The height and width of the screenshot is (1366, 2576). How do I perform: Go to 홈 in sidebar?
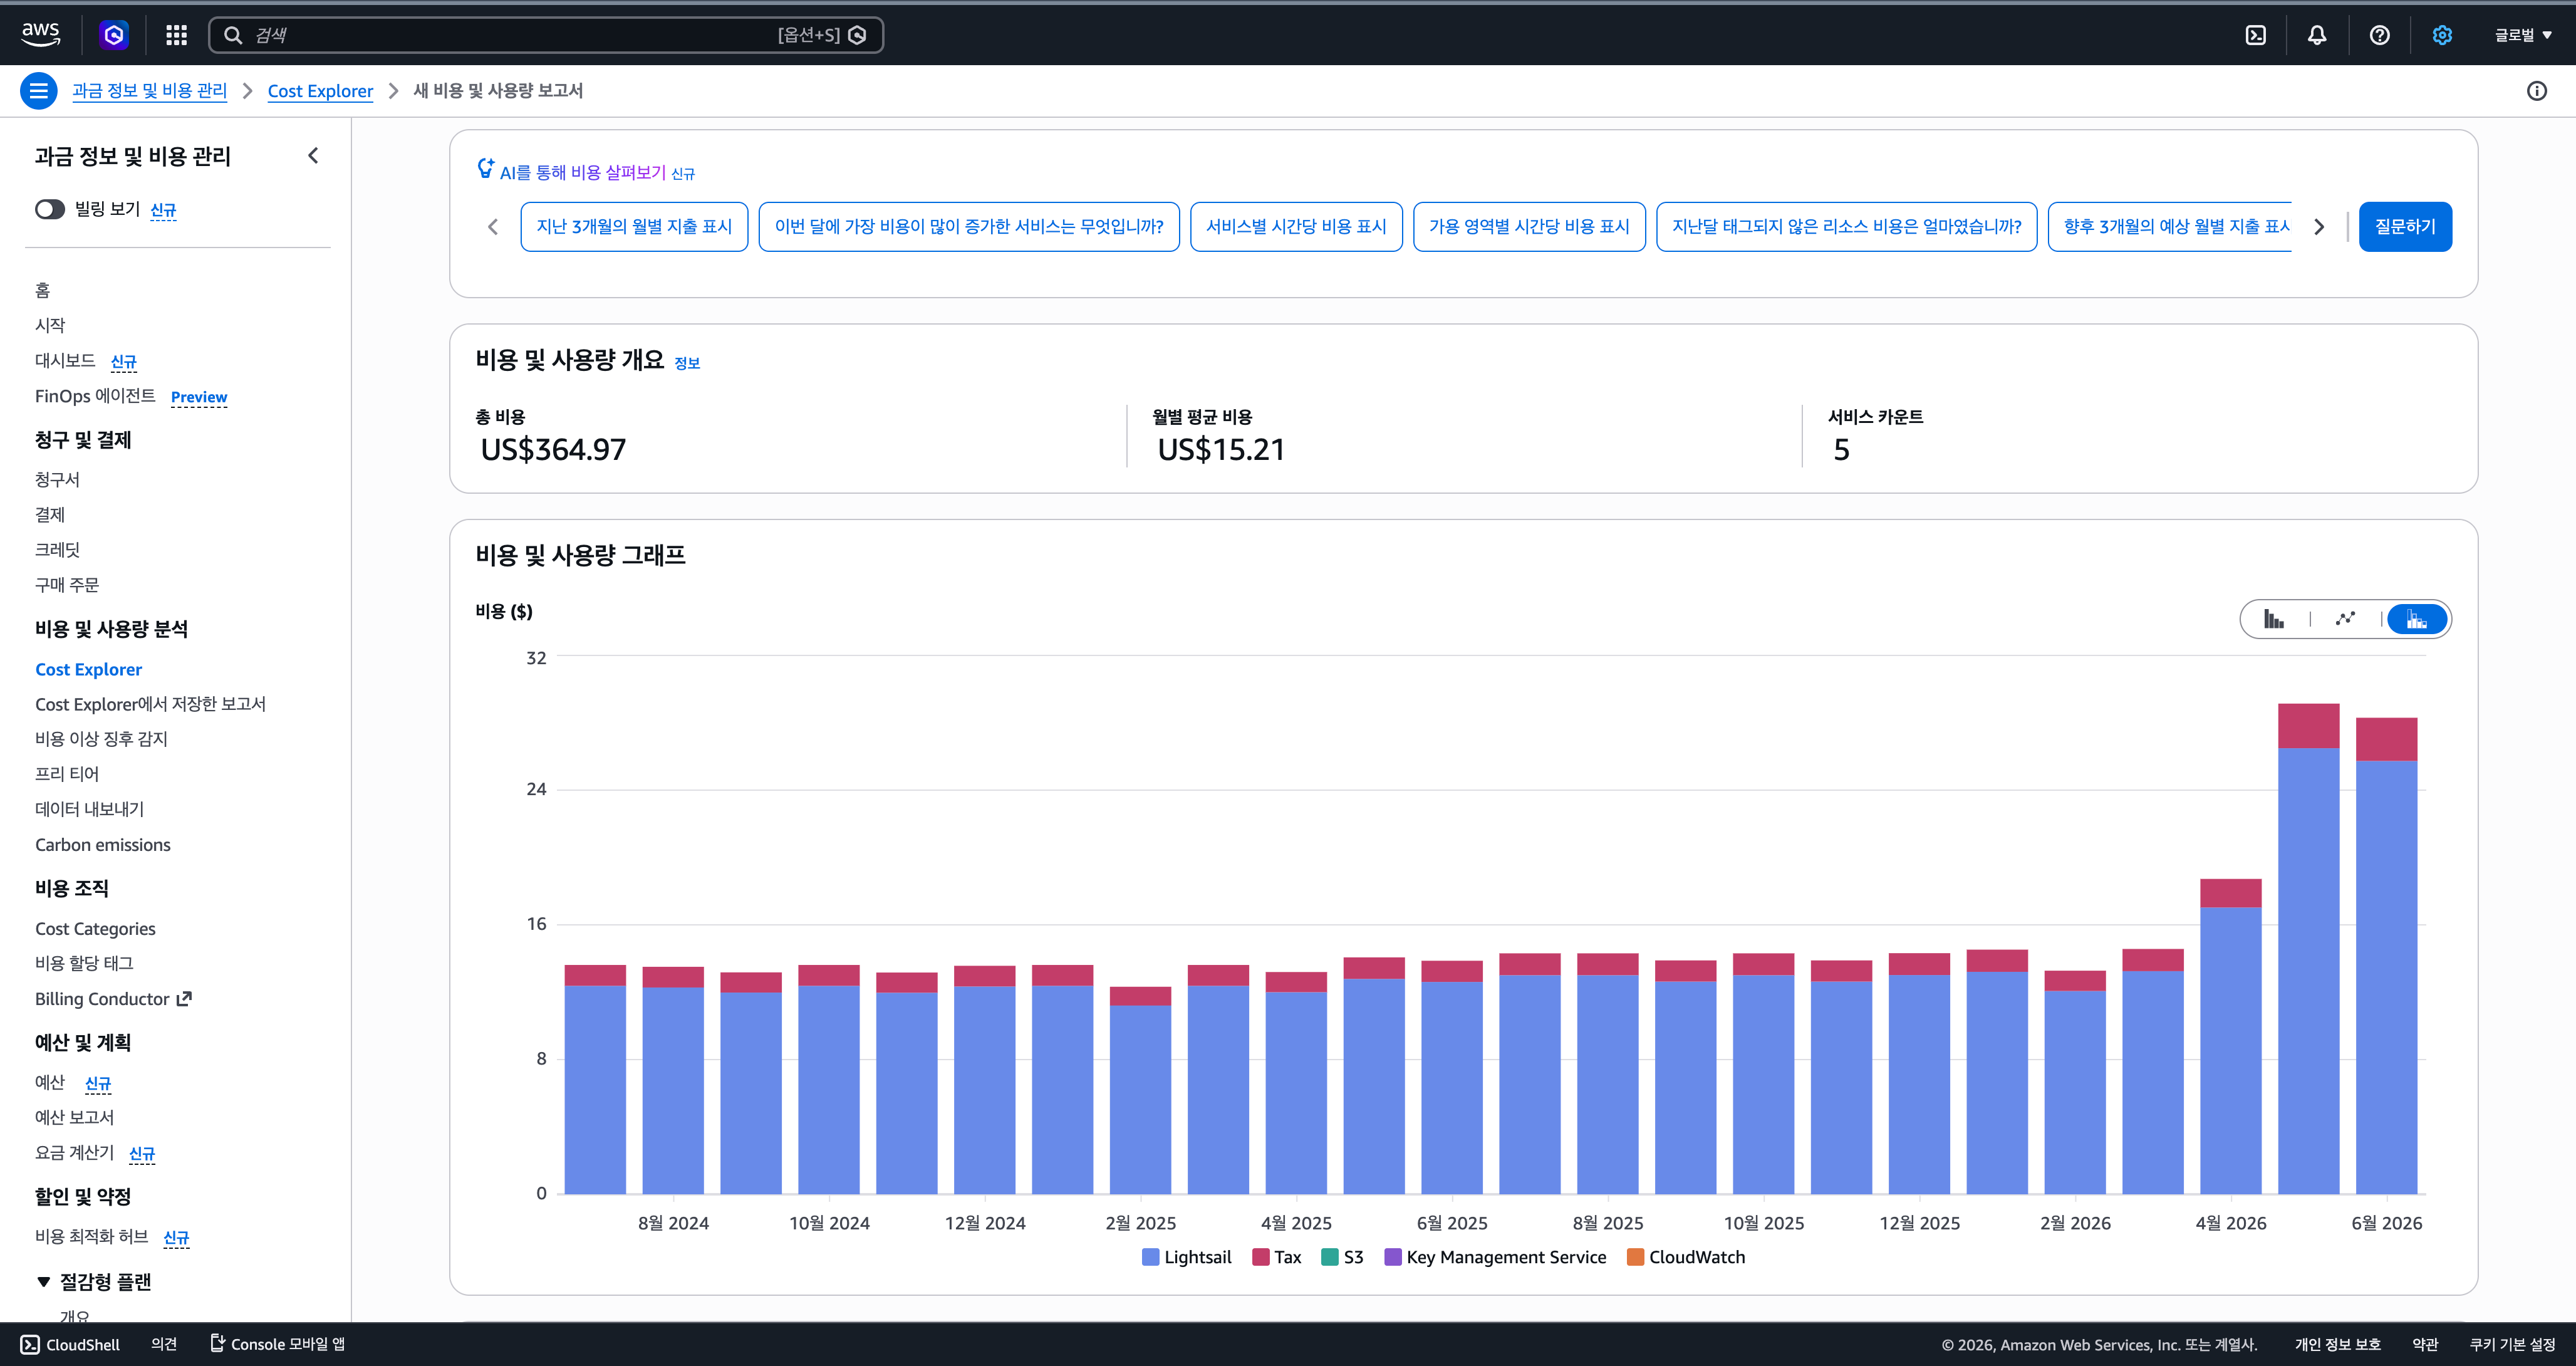click(x=42, y=290)
